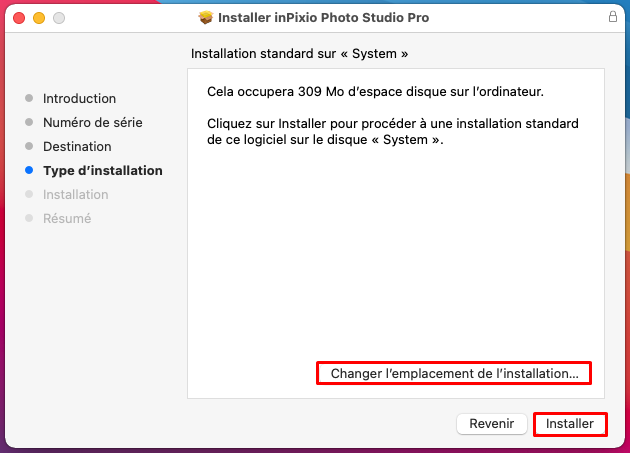Image resolution: width=630 pixels, height=453 pixels.
Task: Select the Résumé step in sidebar
Action: pos(67,218)
